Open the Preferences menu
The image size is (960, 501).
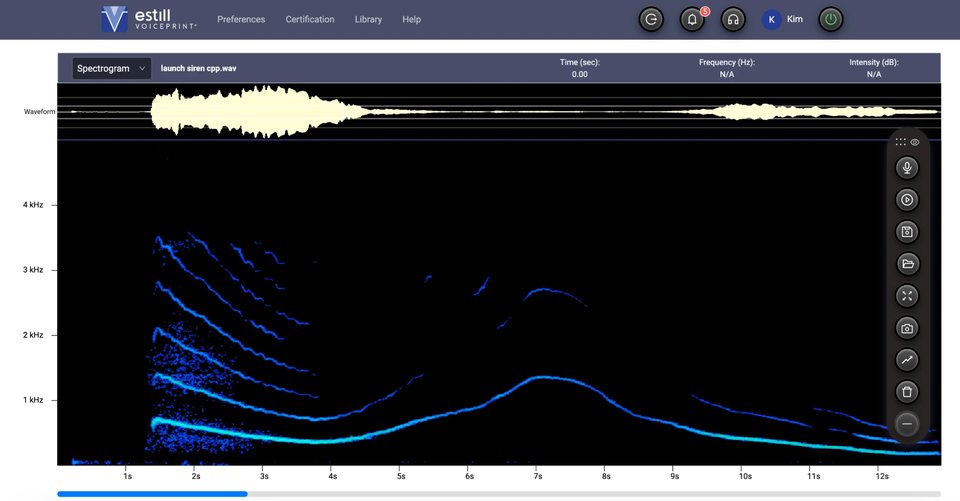coord(241,20)
